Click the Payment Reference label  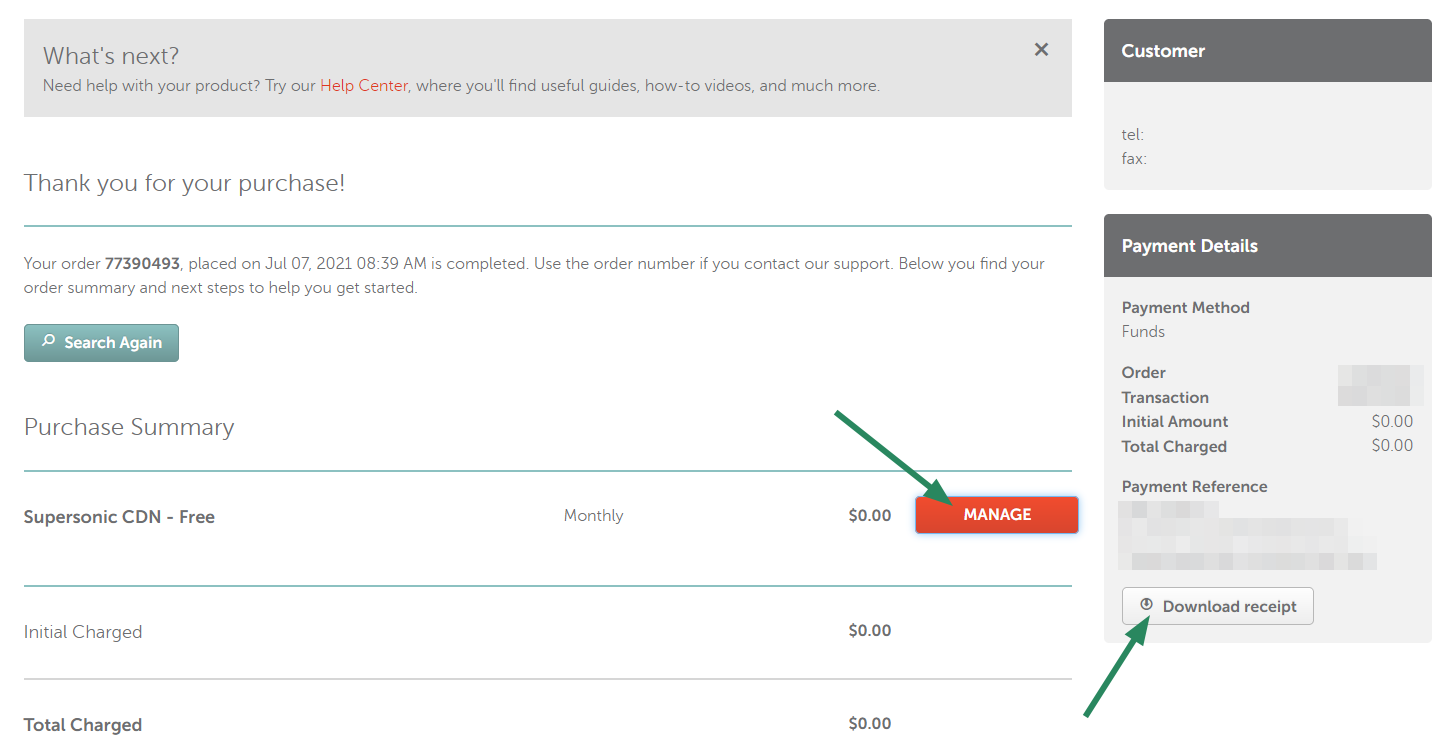point(1194,487)
